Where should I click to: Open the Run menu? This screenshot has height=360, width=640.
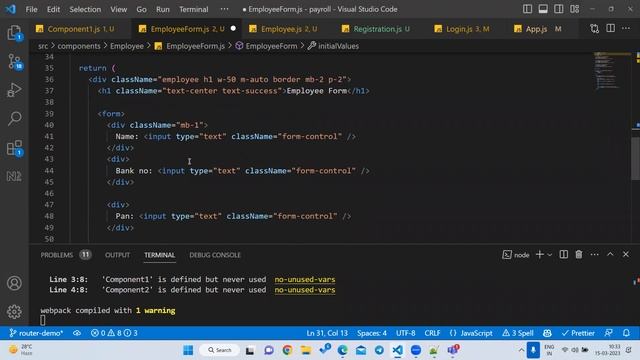[162, 9]
